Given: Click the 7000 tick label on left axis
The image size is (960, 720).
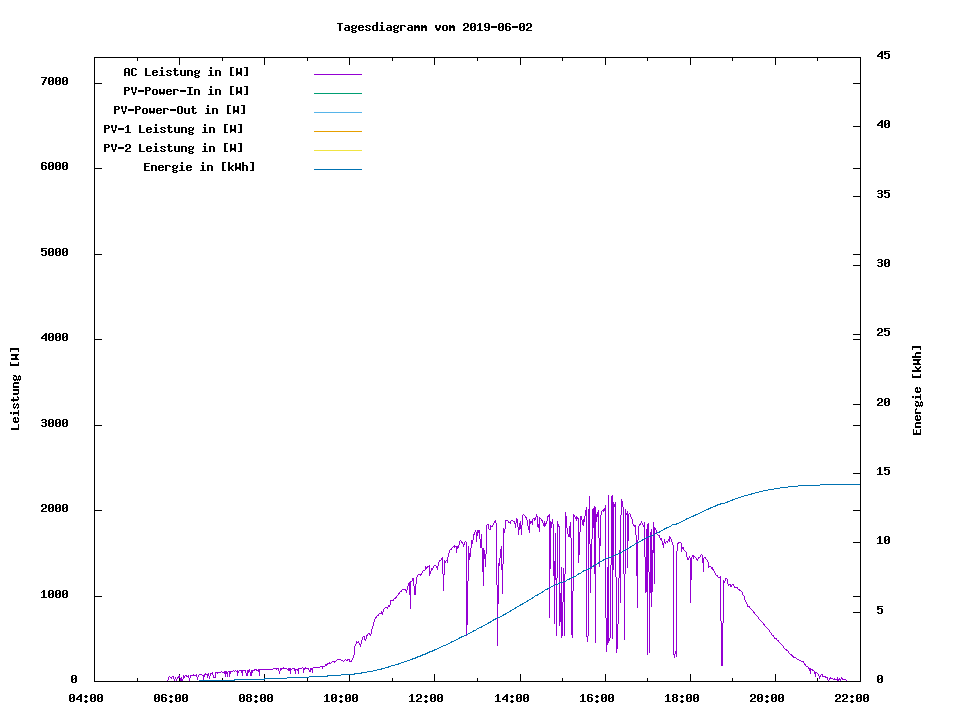Looking at the screenshot, I should point(53,82).
